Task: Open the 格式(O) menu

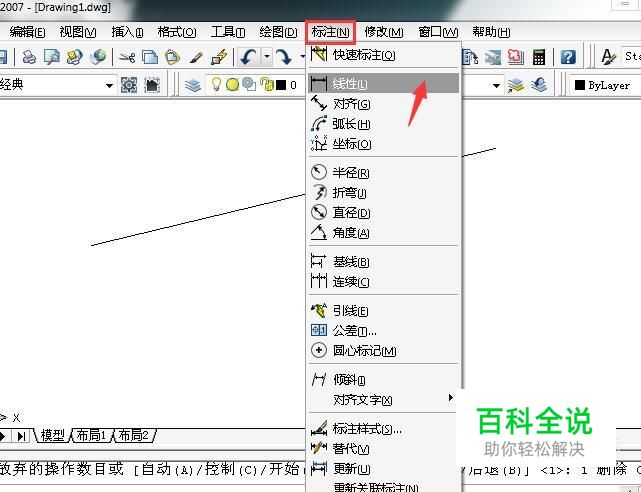Action: (177, 32)
